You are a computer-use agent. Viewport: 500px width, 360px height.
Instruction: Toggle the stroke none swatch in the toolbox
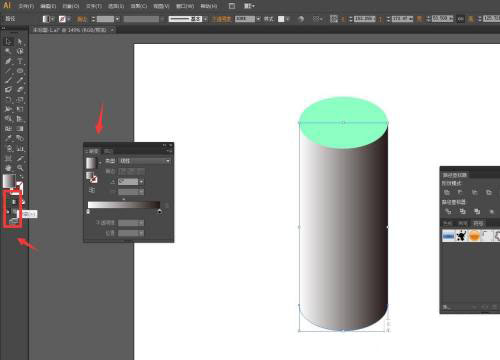click(x=20, y=186)
